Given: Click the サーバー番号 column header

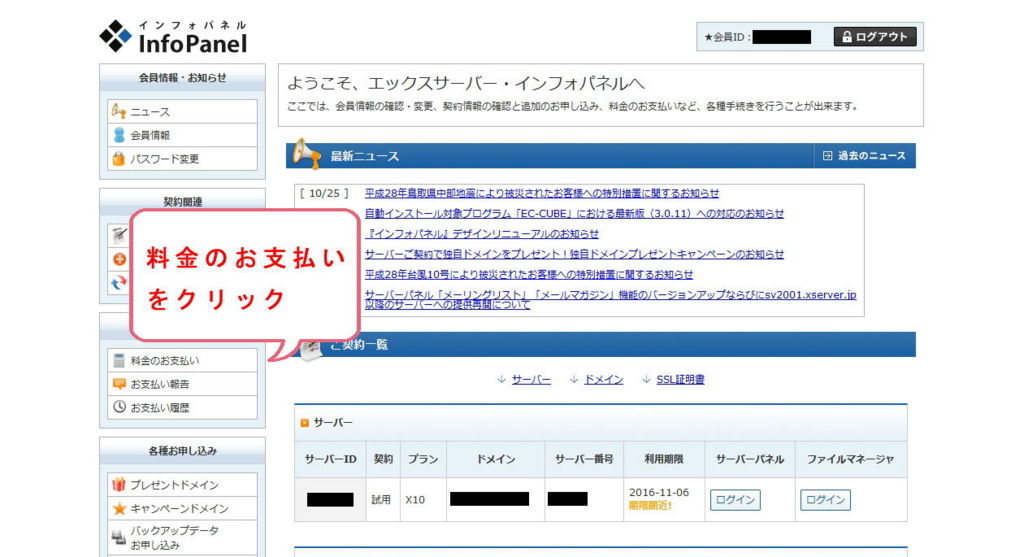Looking at the screenshot, I should point(584,459).
